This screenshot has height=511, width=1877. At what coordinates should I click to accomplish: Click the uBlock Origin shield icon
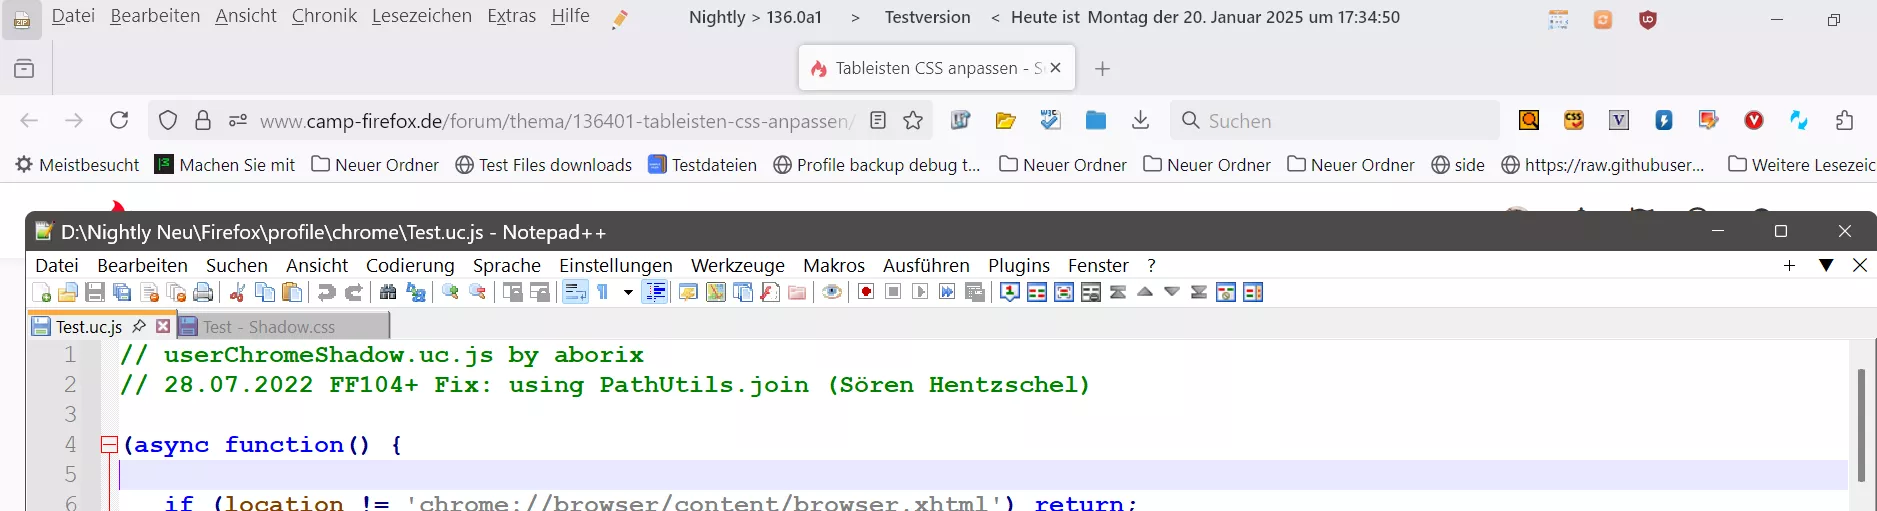tap(1648, 19)
